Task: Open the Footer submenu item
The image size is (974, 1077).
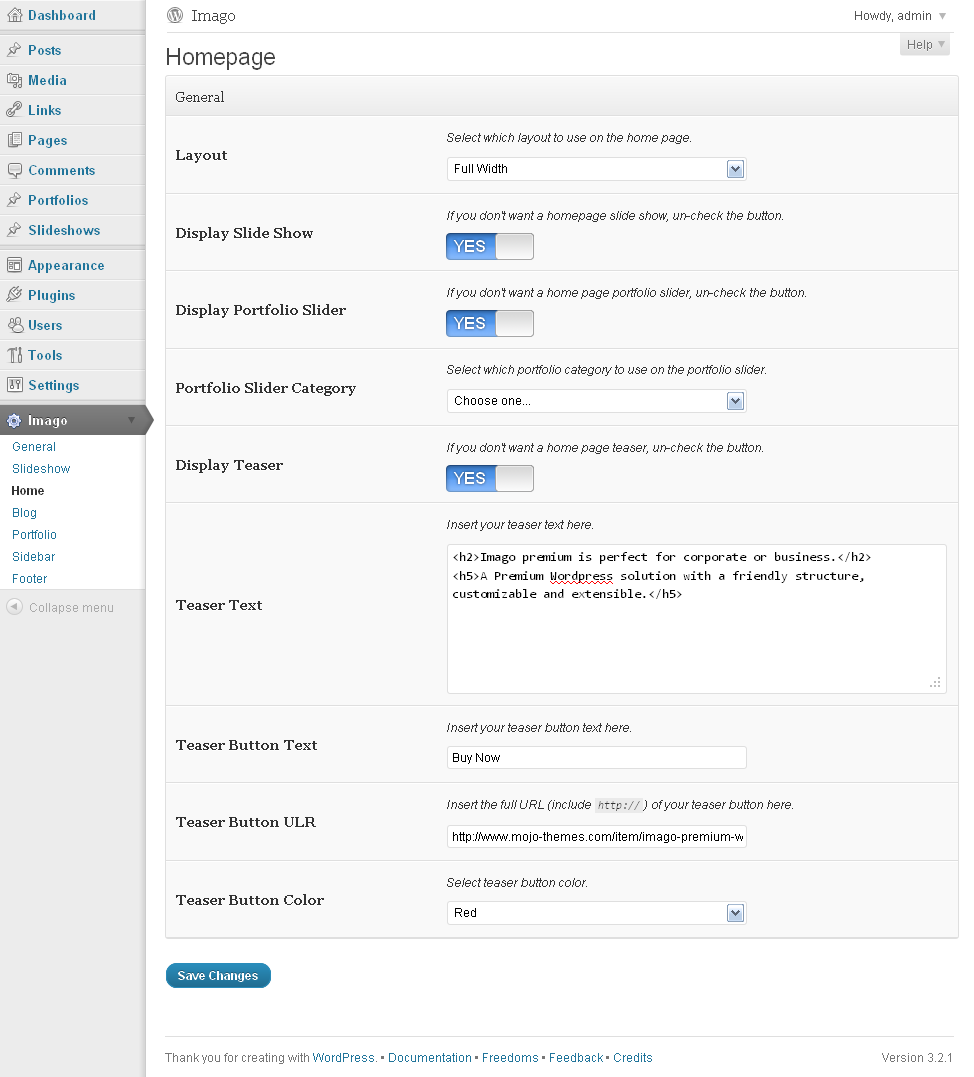Action: tap(30, 578)
